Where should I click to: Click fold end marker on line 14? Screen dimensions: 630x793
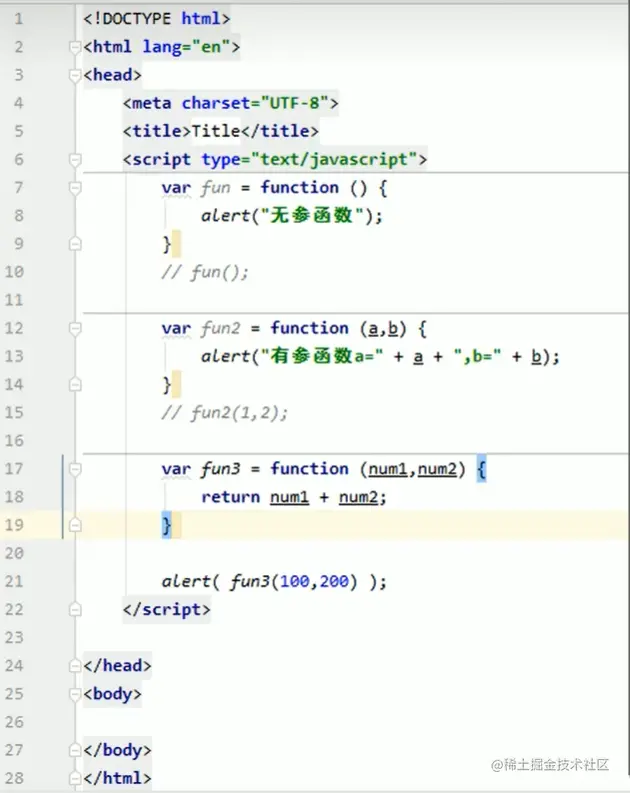(x=75, y=385)
